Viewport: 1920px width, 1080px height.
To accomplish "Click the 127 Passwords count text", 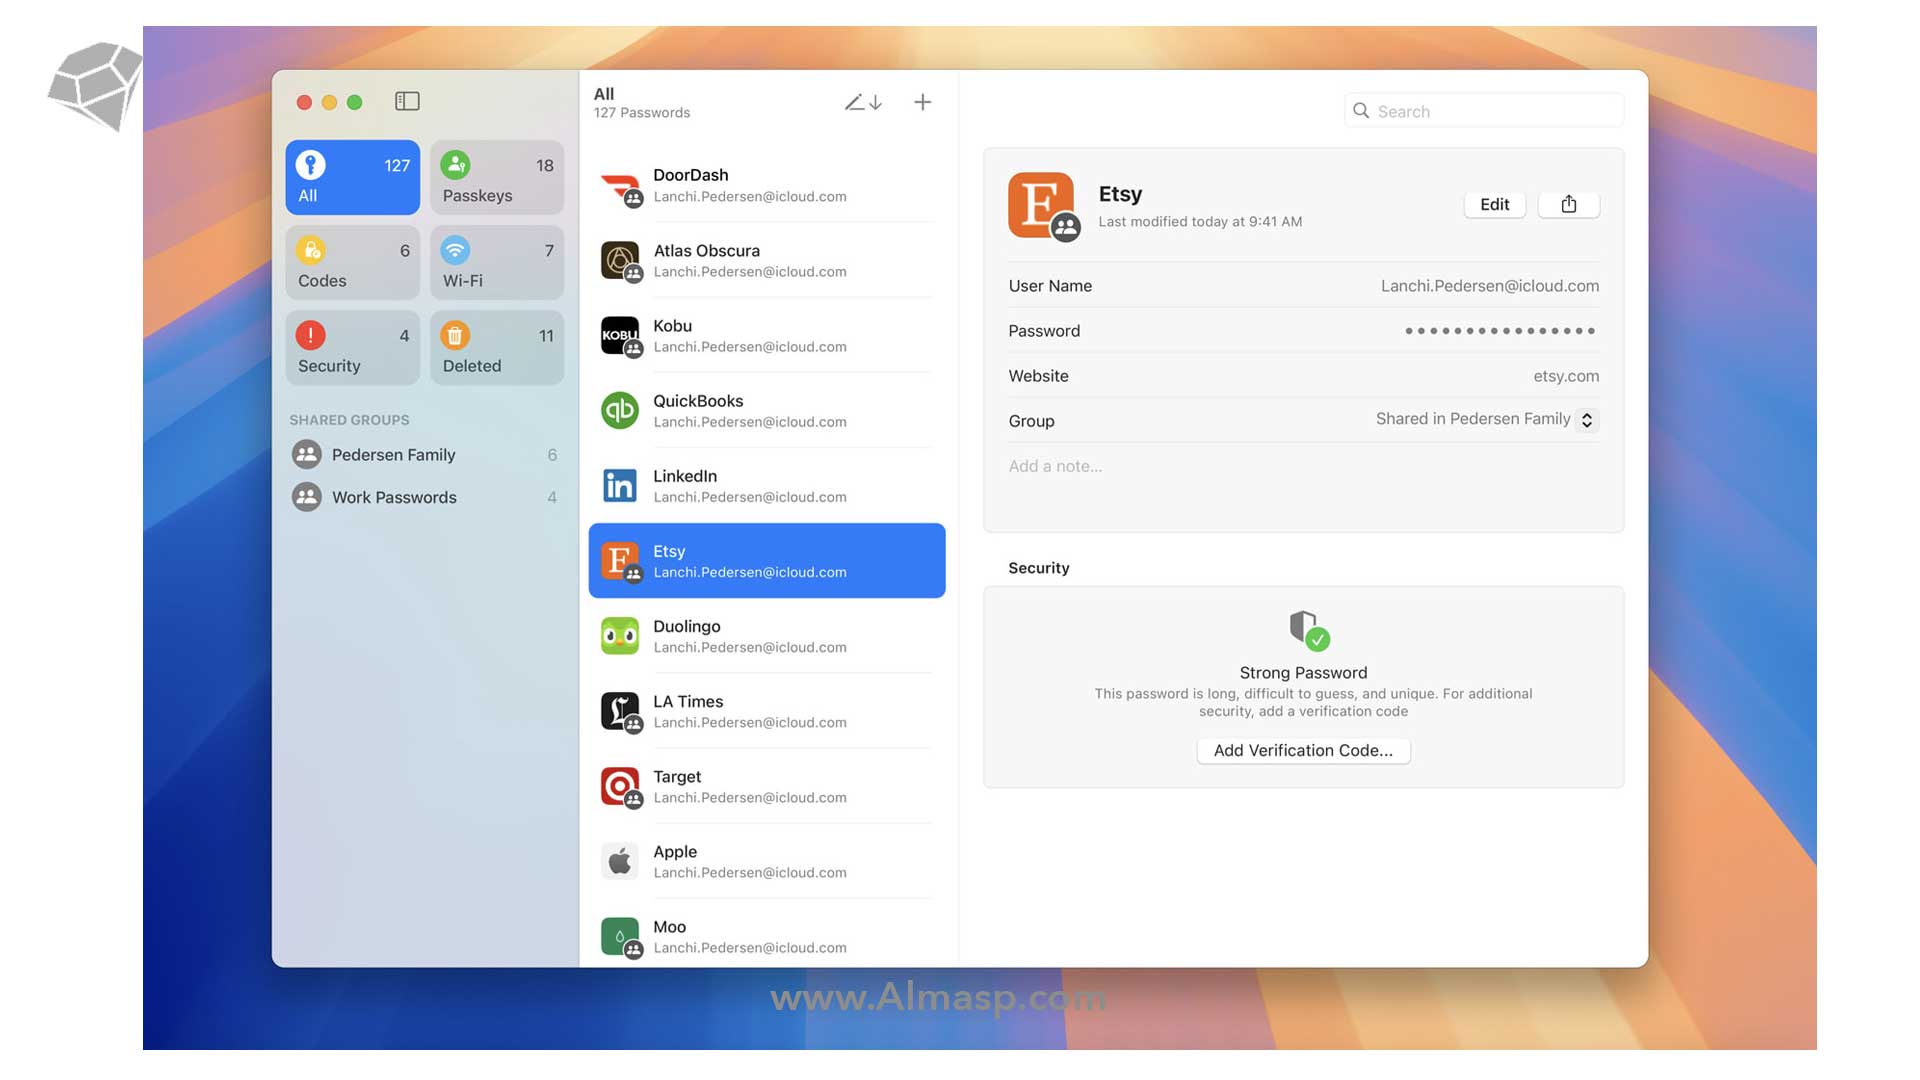I will pyautogui.click(x=642, y=113).
